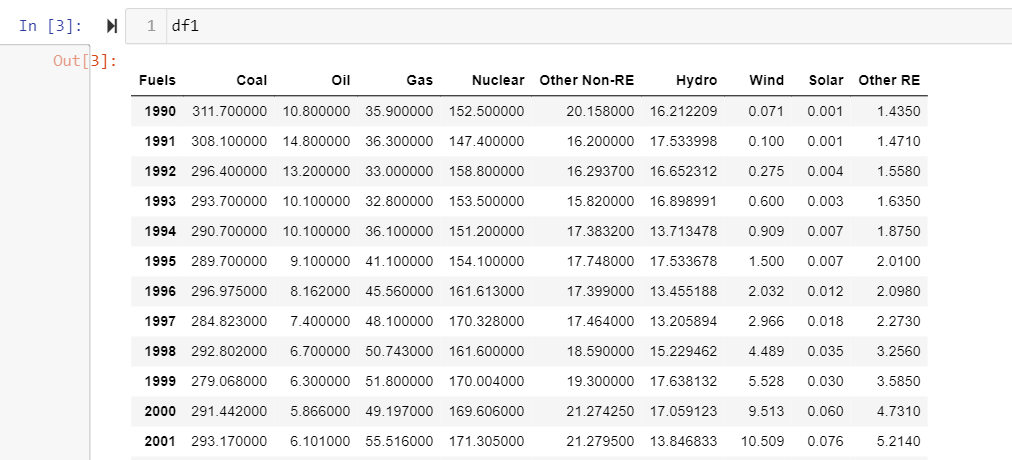Select Other RE value 5.2140
This screenshot has height=460, width=1012.
(898, 441)
